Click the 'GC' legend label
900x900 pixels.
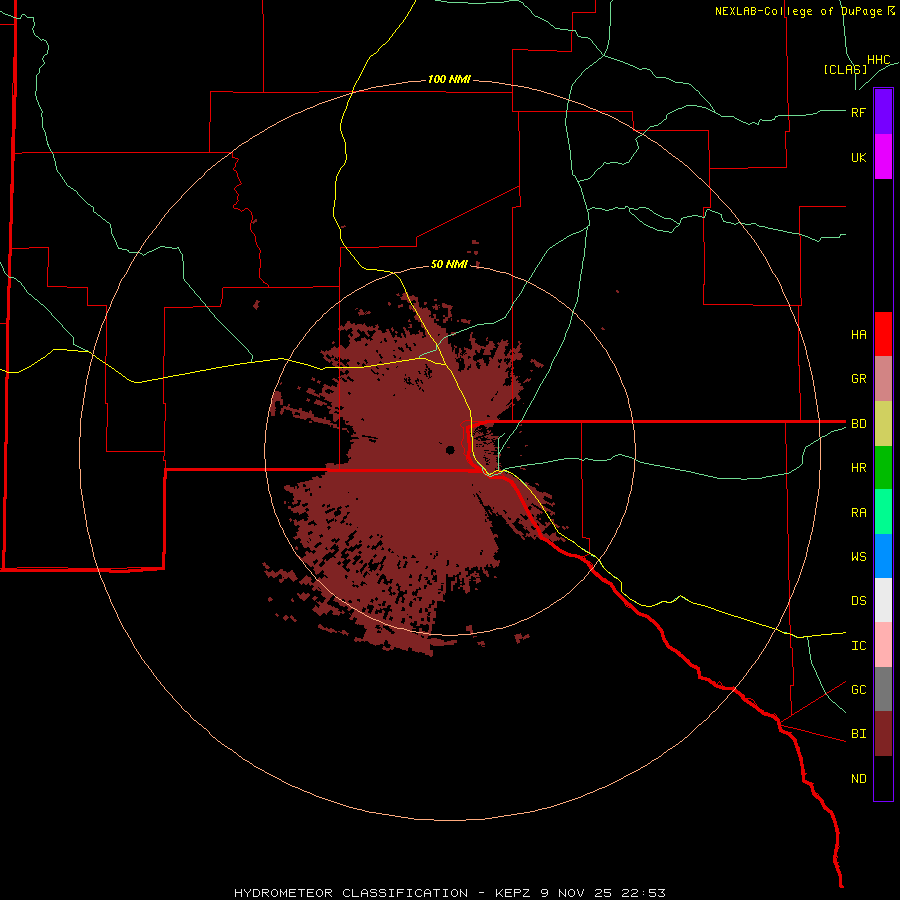(858, 689)
